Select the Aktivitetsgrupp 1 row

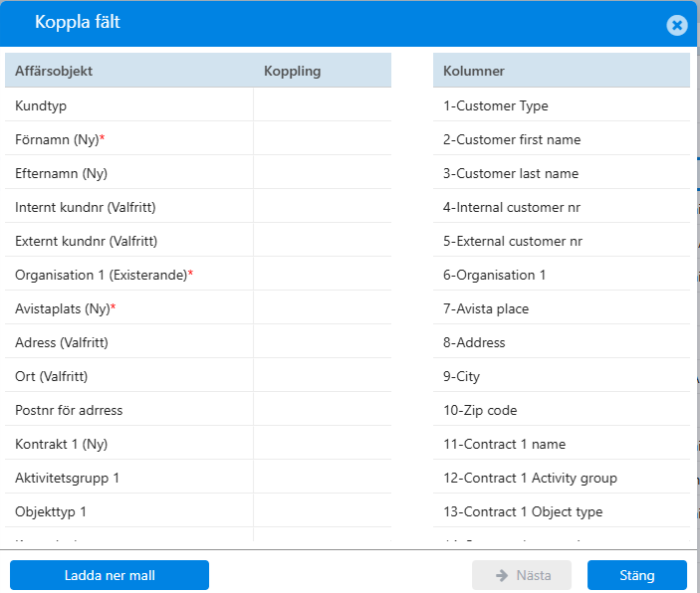coord(198,478)
